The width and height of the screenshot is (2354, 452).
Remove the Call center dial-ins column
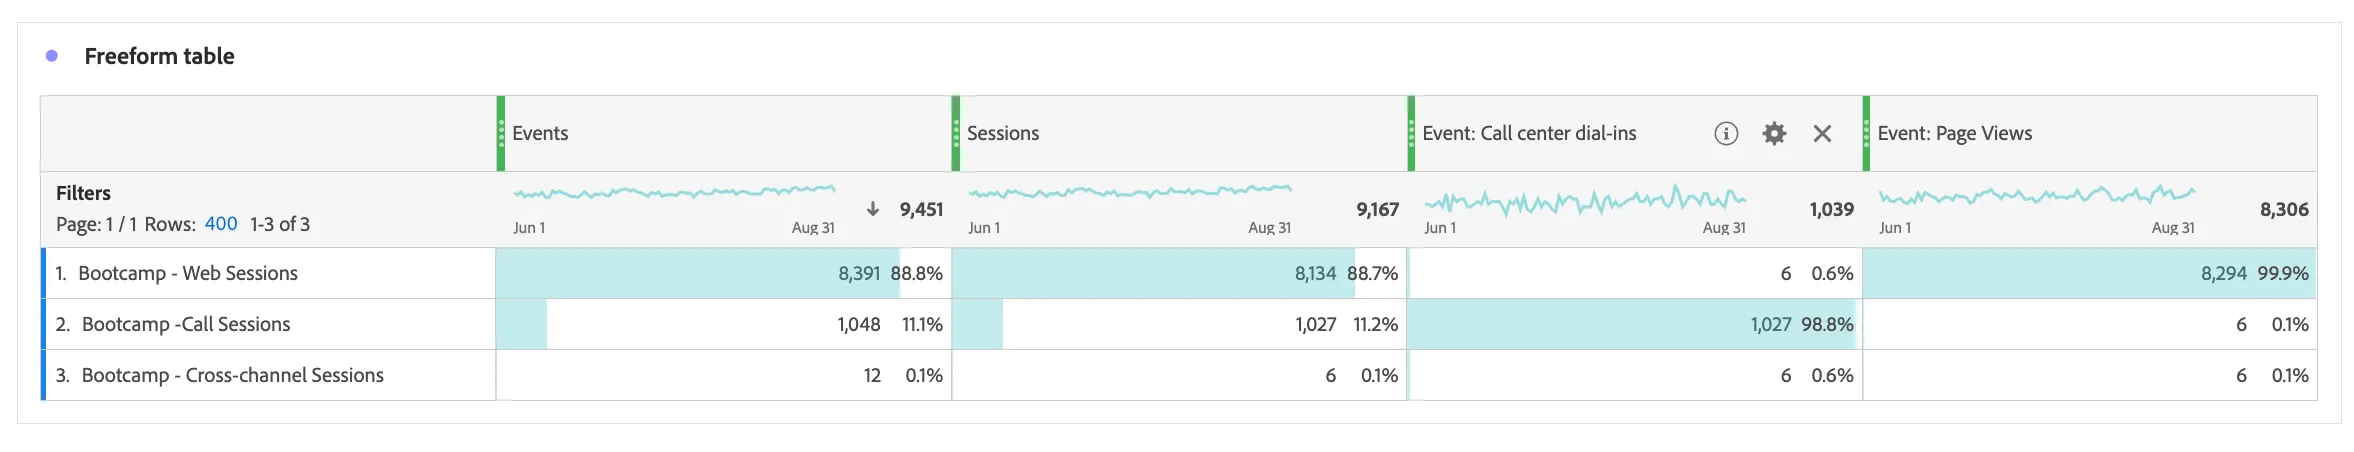tap(1822, 133)
